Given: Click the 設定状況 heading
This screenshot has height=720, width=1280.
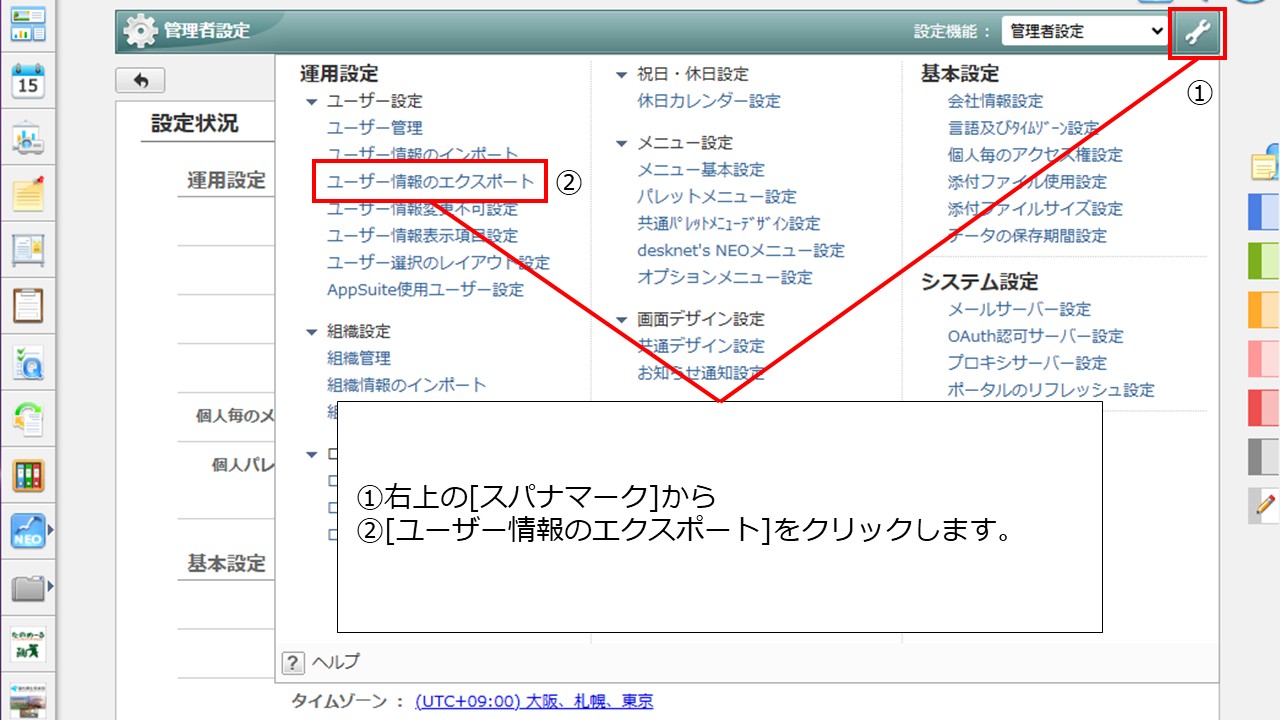Looking at the screenshot, I should pyautogui.click(x=195, y=123).
